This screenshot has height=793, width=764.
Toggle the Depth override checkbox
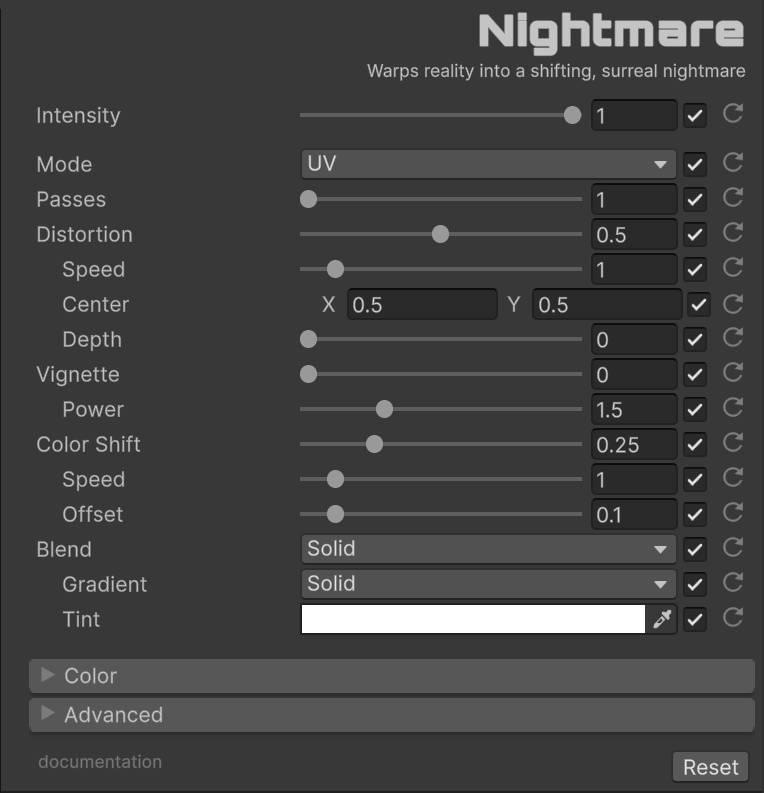click(x=695, y=339)
